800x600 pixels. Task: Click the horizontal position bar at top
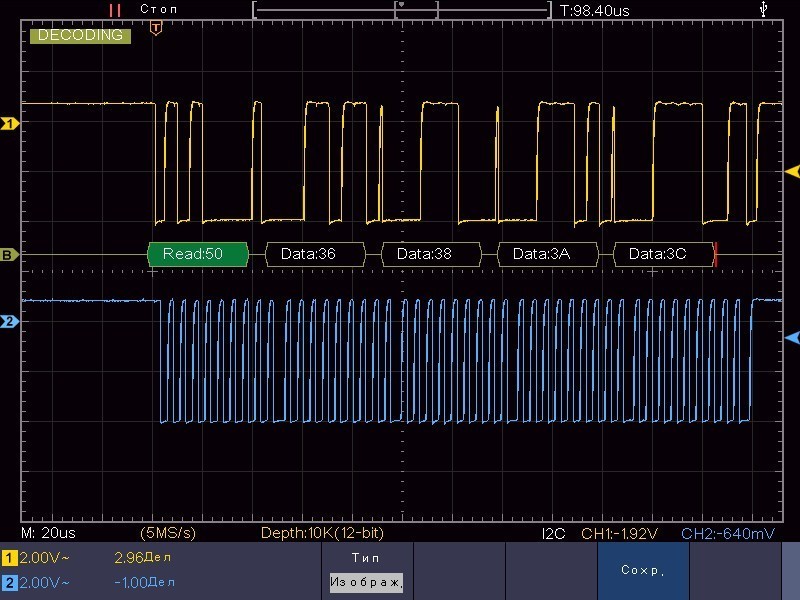pyautogui.click(x=402, y=10)
